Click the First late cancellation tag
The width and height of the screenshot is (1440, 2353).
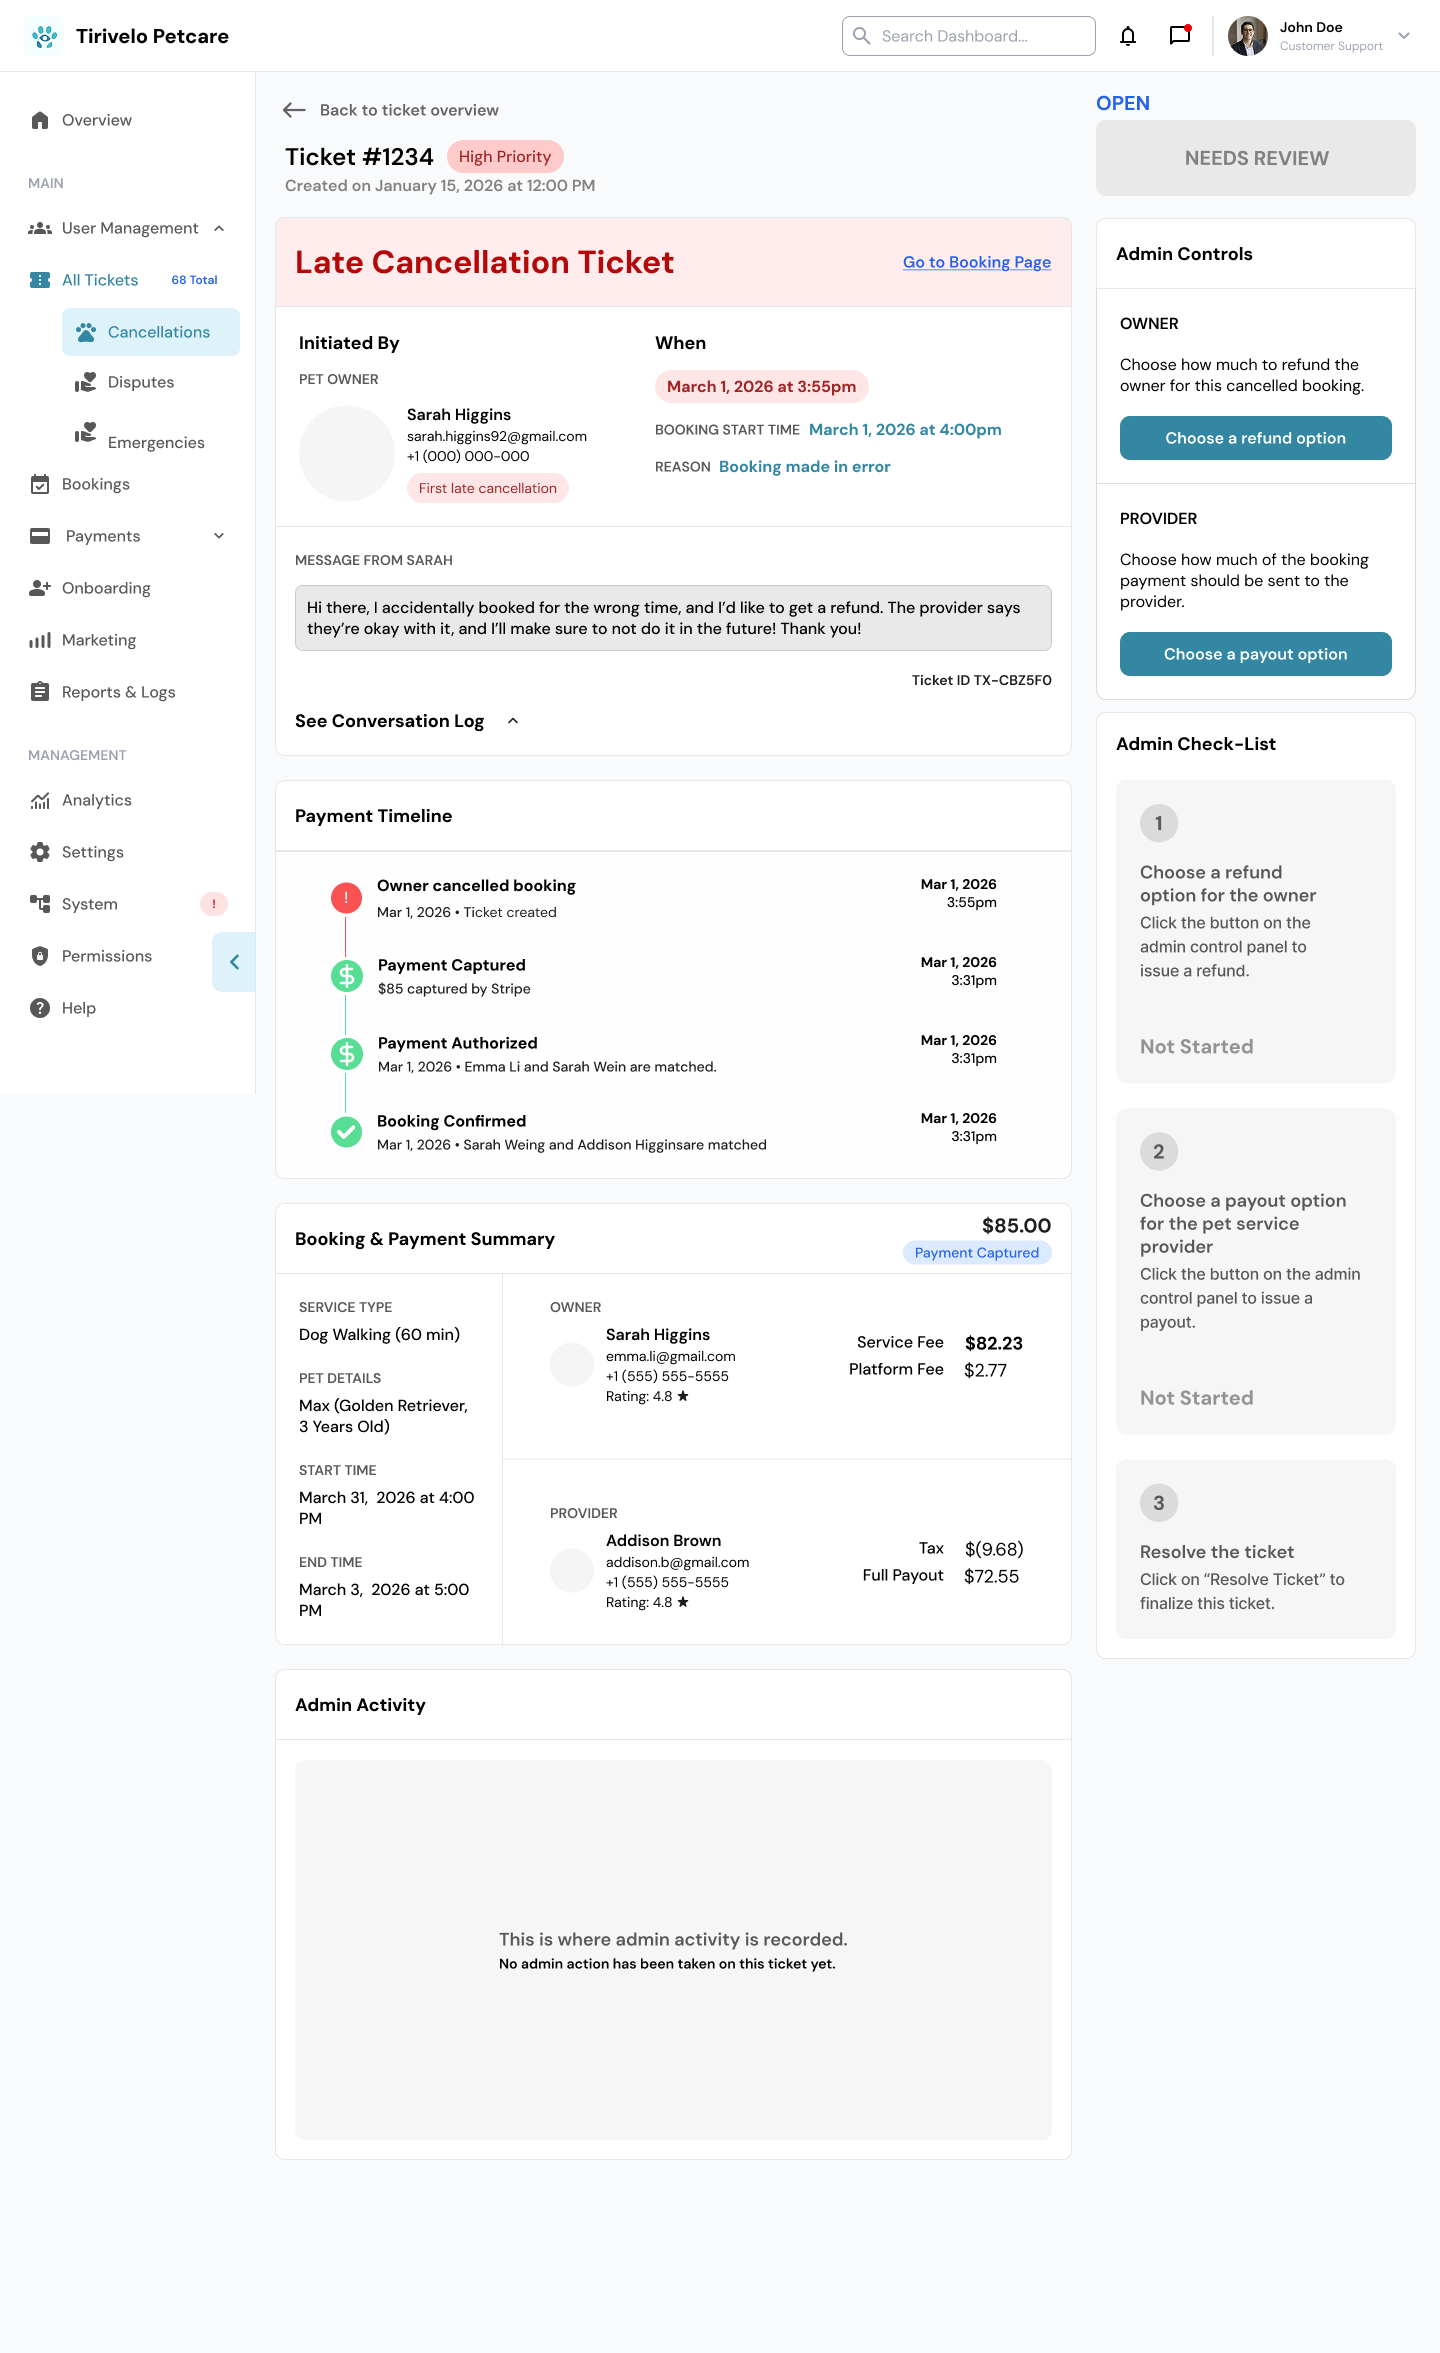488,488
